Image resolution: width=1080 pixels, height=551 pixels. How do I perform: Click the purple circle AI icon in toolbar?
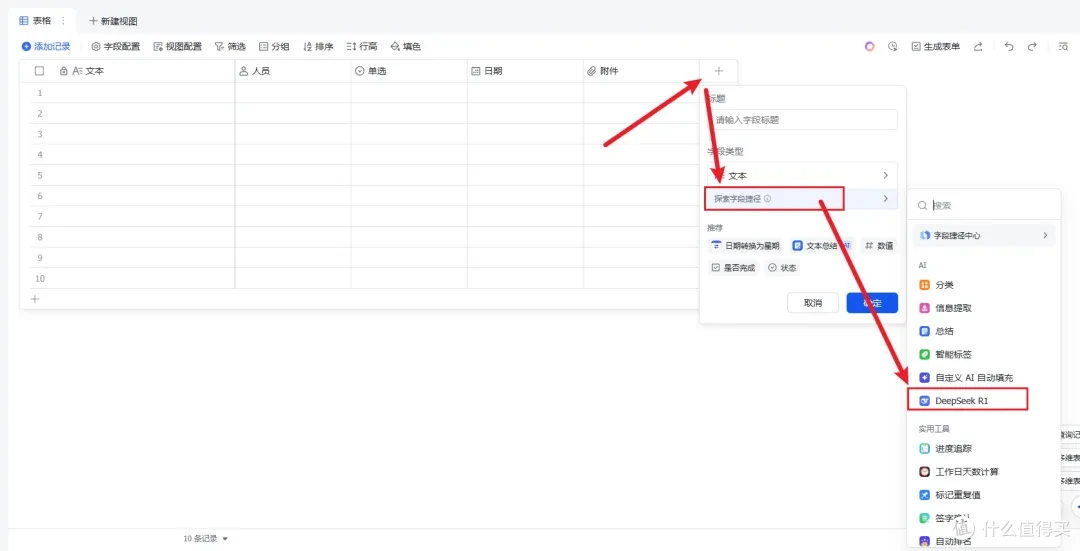coord(870,46)
